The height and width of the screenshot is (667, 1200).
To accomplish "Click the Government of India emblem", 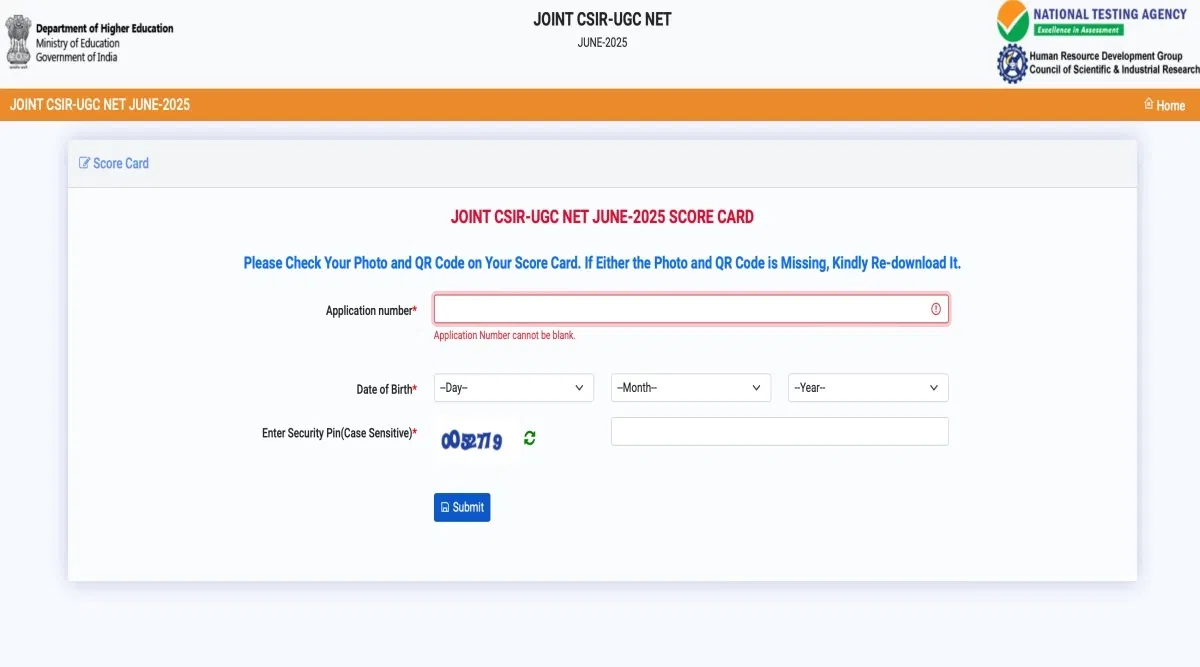I will point(17,42).
